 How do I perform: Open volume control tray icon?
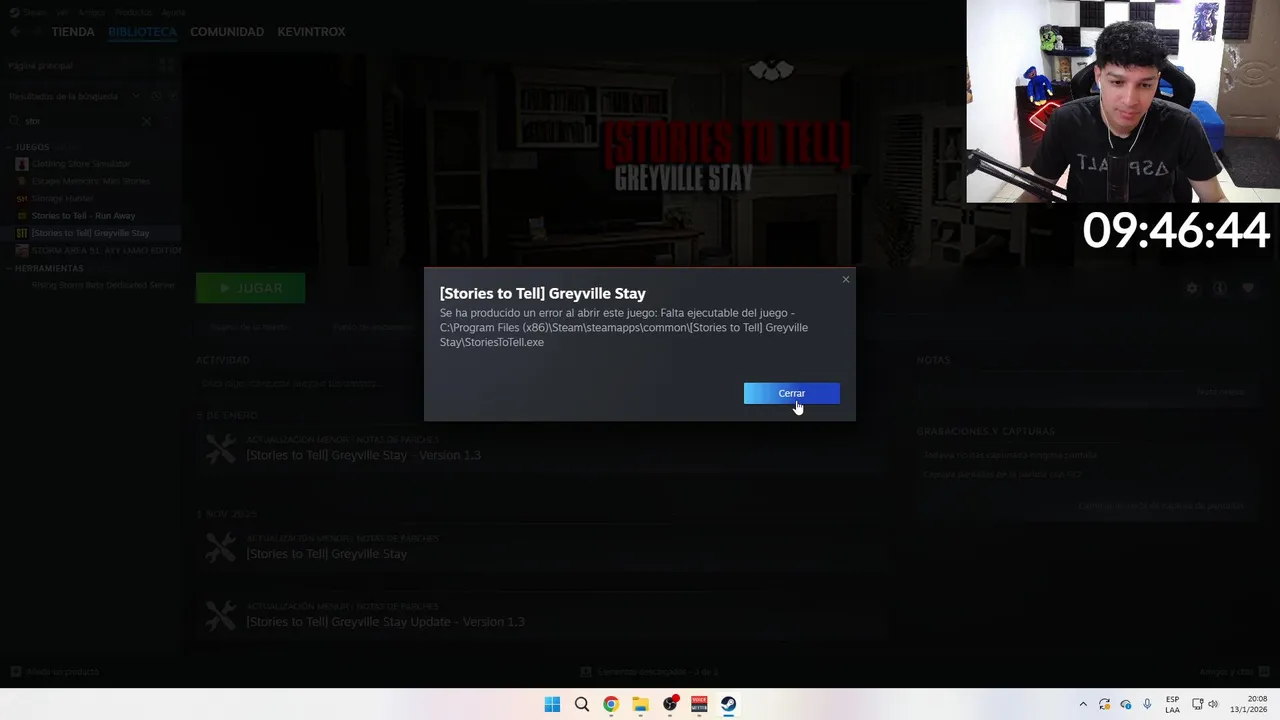point(1213,704)
